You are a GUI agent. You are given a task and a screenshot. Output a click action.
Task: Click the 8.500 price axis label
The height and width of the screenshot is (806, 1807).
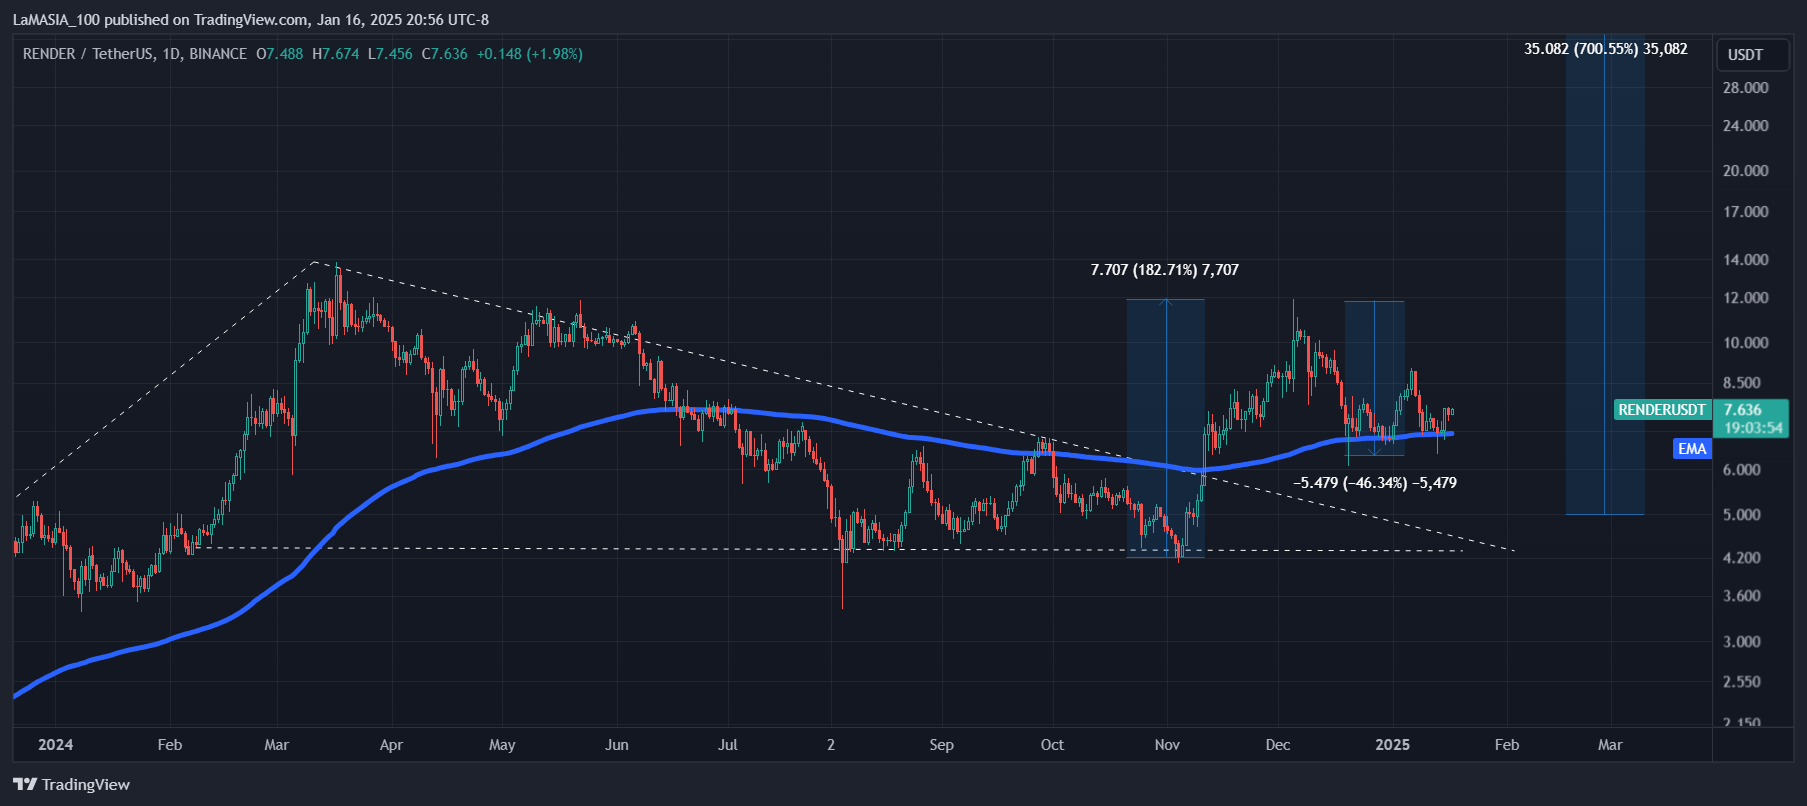point(1742,383)
